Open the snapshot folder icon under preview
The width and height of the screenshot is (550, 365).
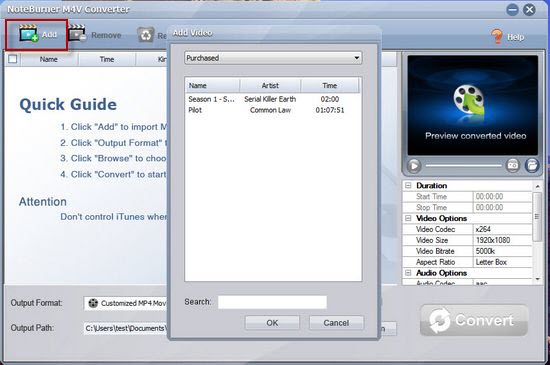coord(532,165)
